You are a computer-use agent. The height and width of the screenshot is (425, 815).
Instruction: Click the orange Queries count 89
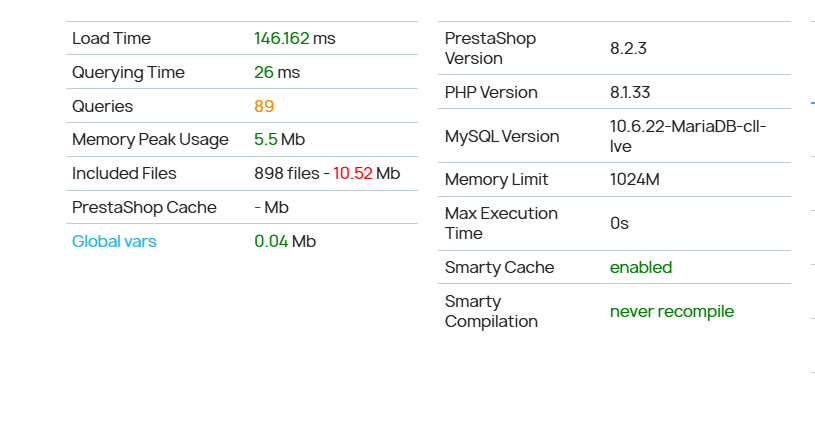click(x=264, y=106)
